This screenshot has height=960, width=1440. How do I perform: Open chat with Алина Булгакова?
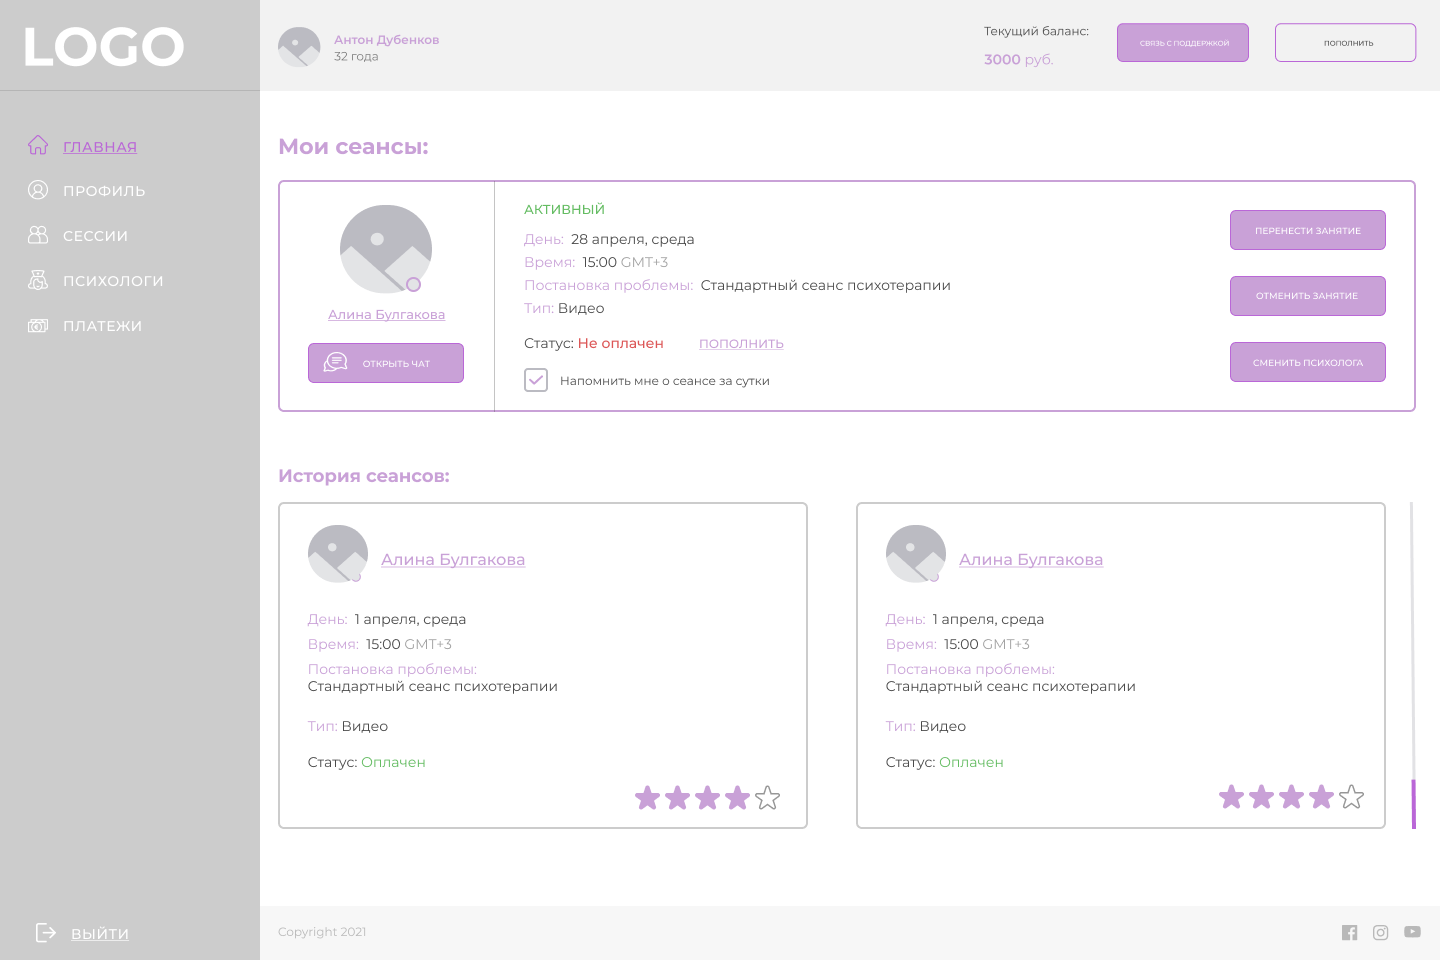(x=386, y=363)
